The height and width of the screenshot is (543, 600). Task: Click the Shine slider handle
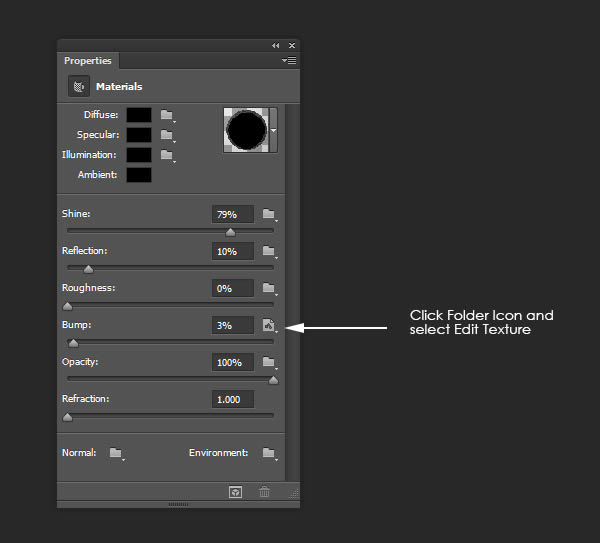pos(230,232)
